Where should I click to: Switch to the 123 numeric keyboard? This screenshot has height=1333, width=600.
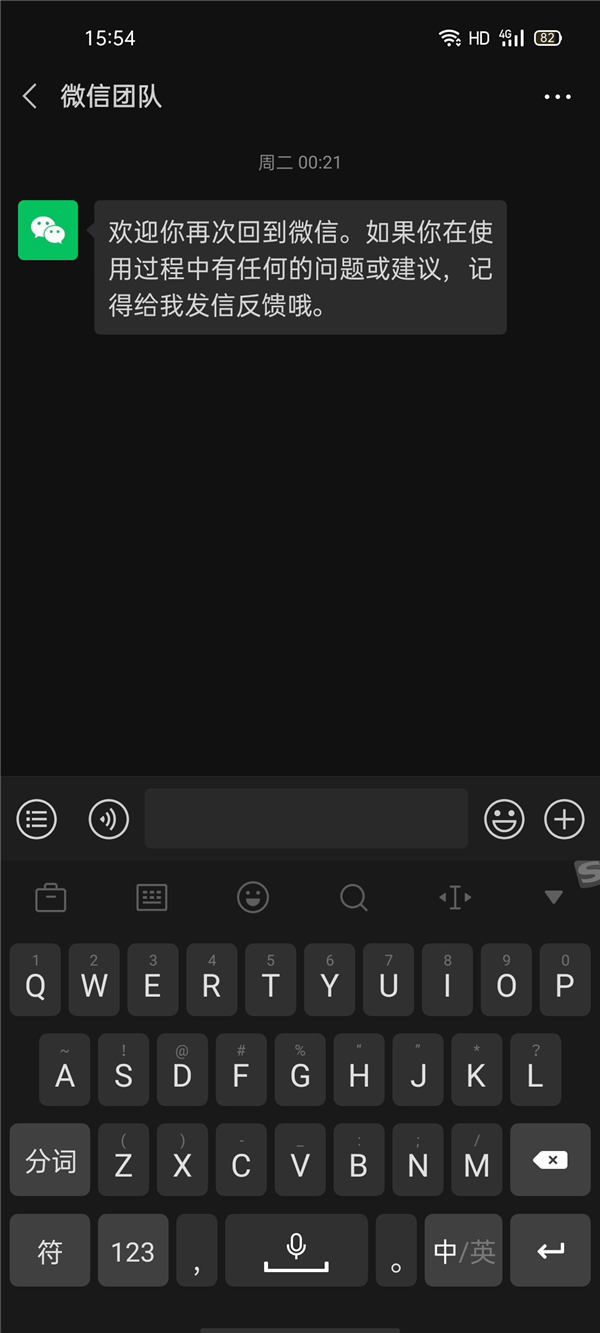click(133, 1250)
